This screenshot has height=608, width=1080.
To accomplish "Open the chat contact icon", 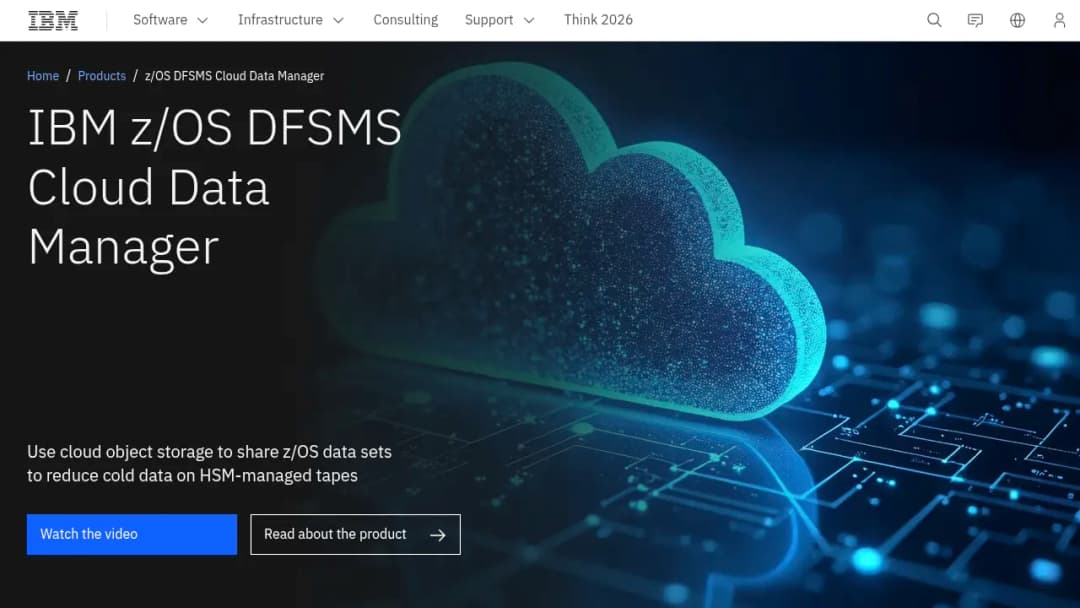I will (x=975, y=20).
